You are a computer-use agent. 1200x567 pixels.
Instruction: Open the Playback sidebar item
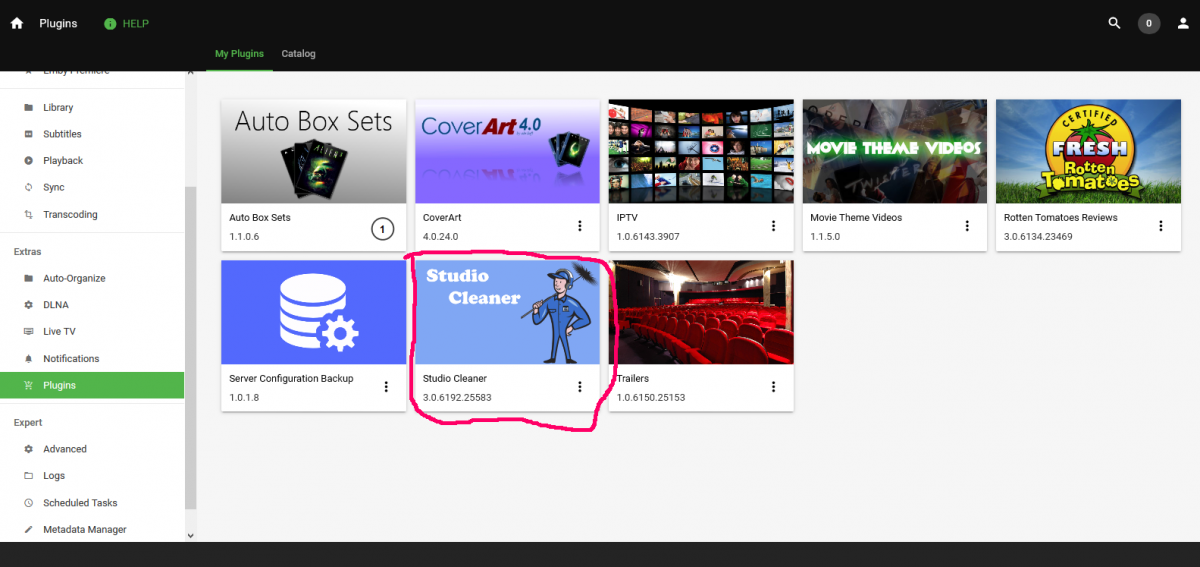click(x=92, y=160)
